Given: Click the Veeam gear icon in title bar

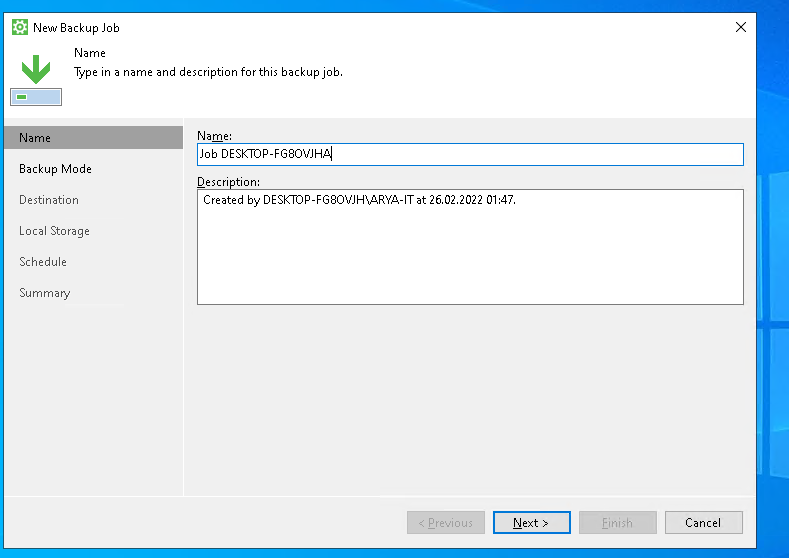Looking at the screenshot, I should (19, 28).
